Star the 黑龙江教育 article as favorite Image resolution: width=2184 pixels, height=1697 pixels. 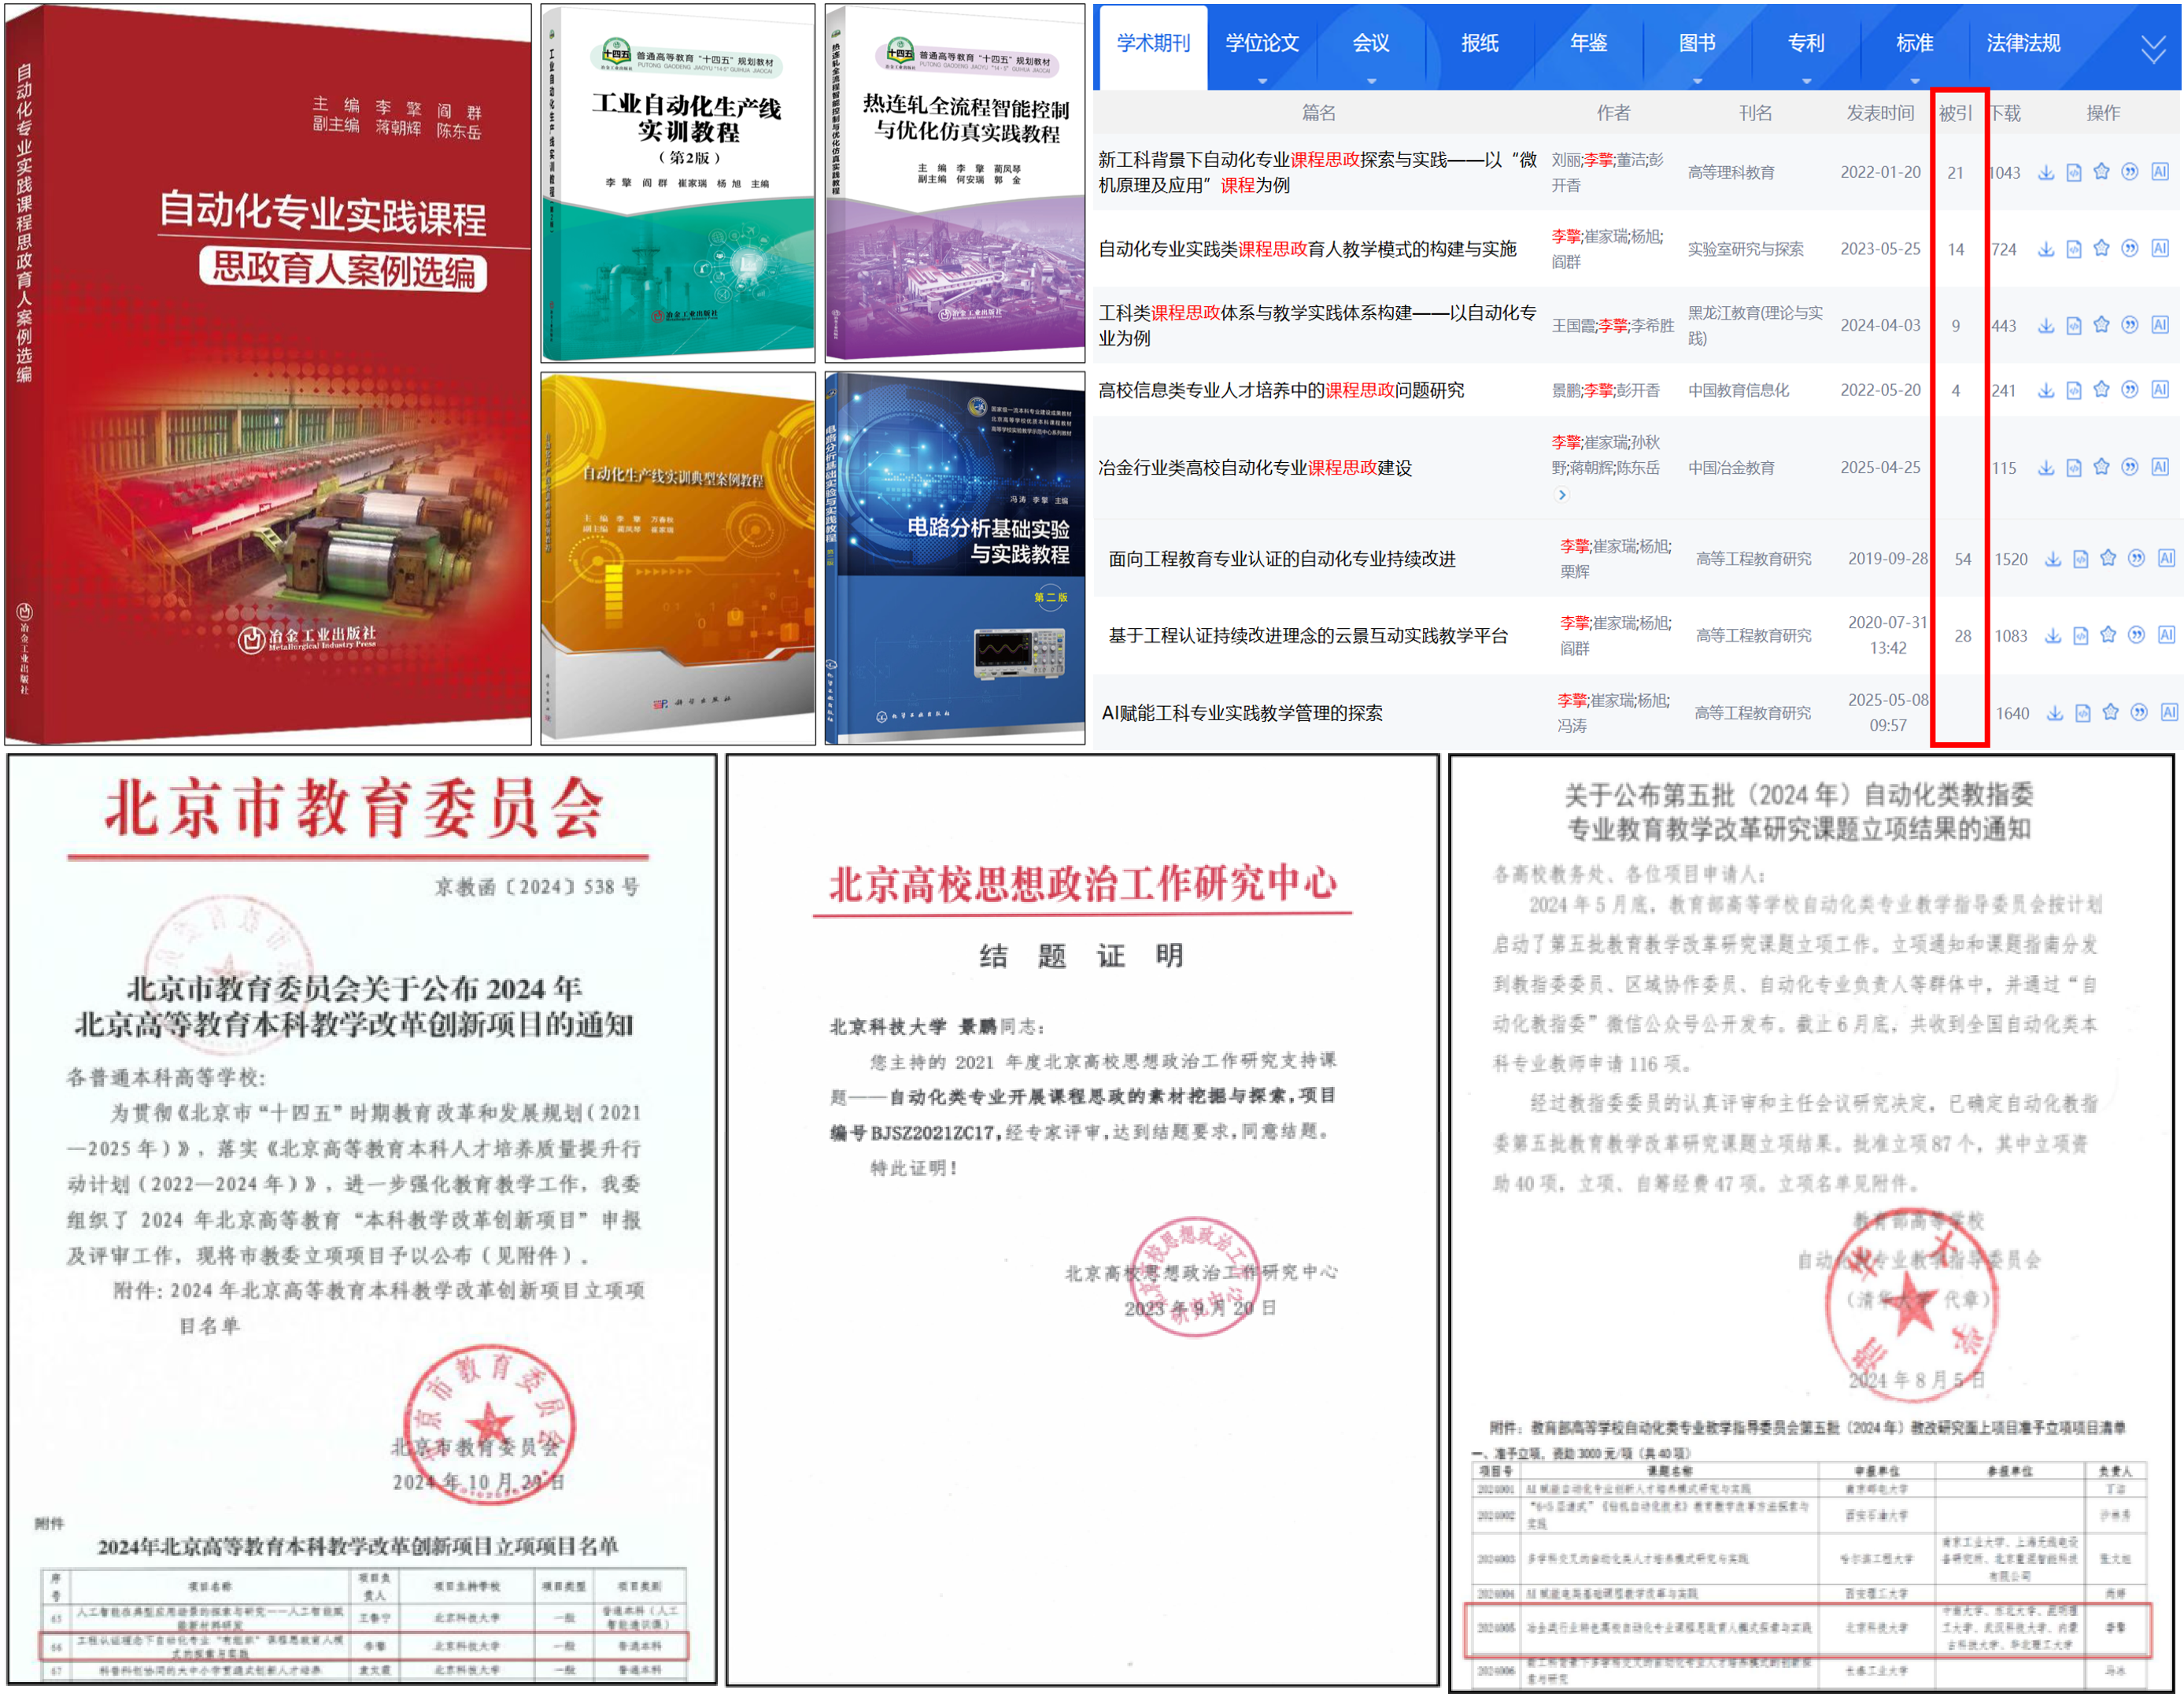(2101, 325)
